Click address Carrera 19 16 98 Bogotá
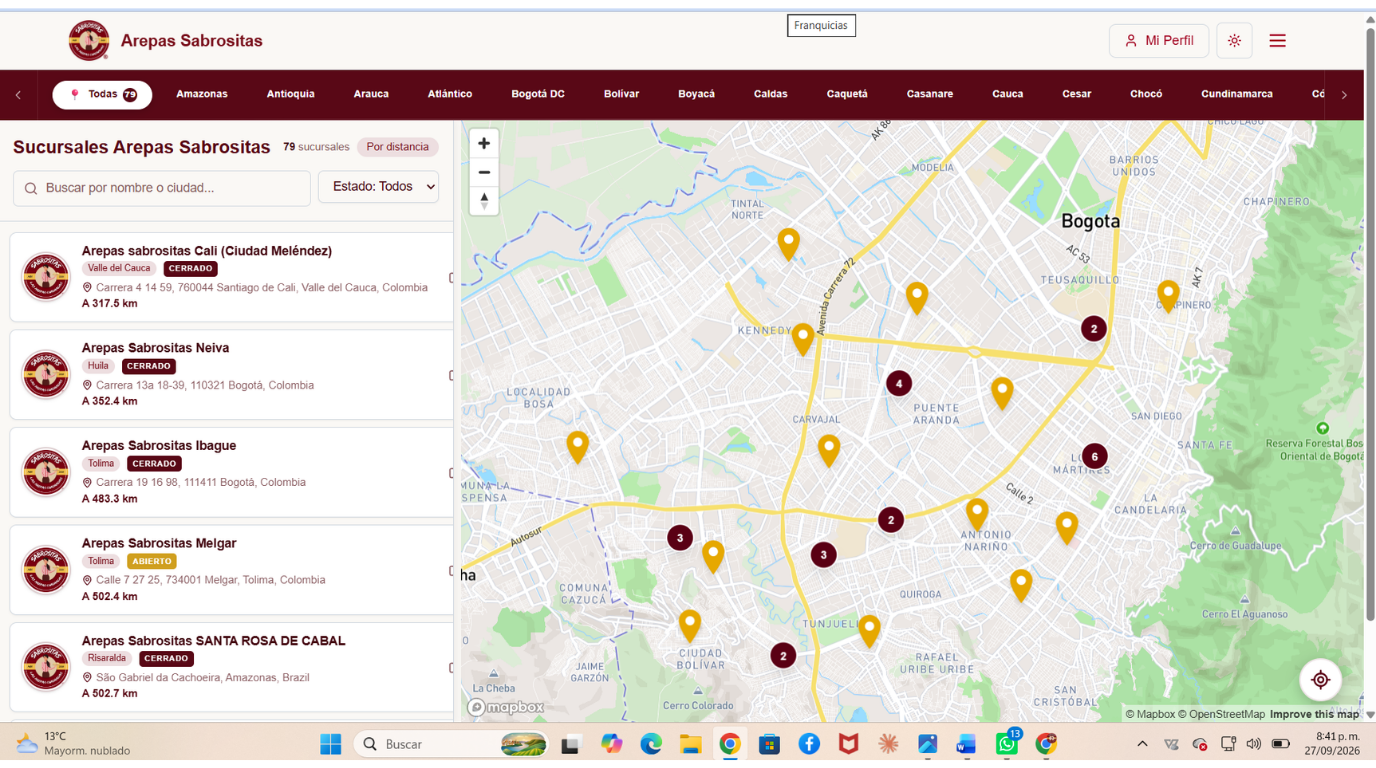This screenshot has width=1376, height=768. pos(201,482)
